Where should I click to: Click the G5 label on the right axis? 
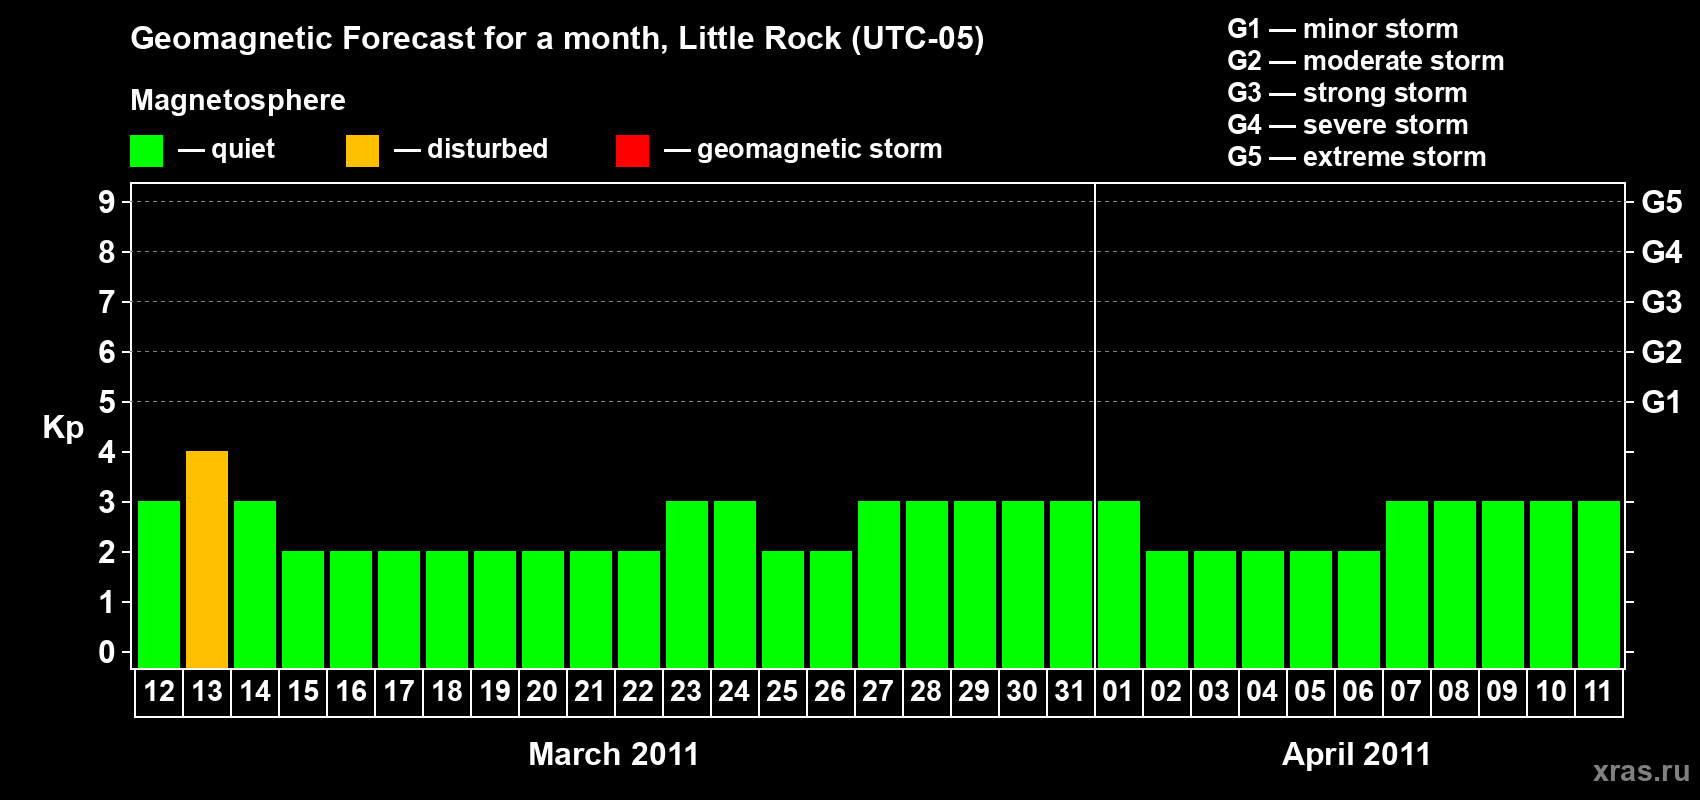[x=1662, y=202]
